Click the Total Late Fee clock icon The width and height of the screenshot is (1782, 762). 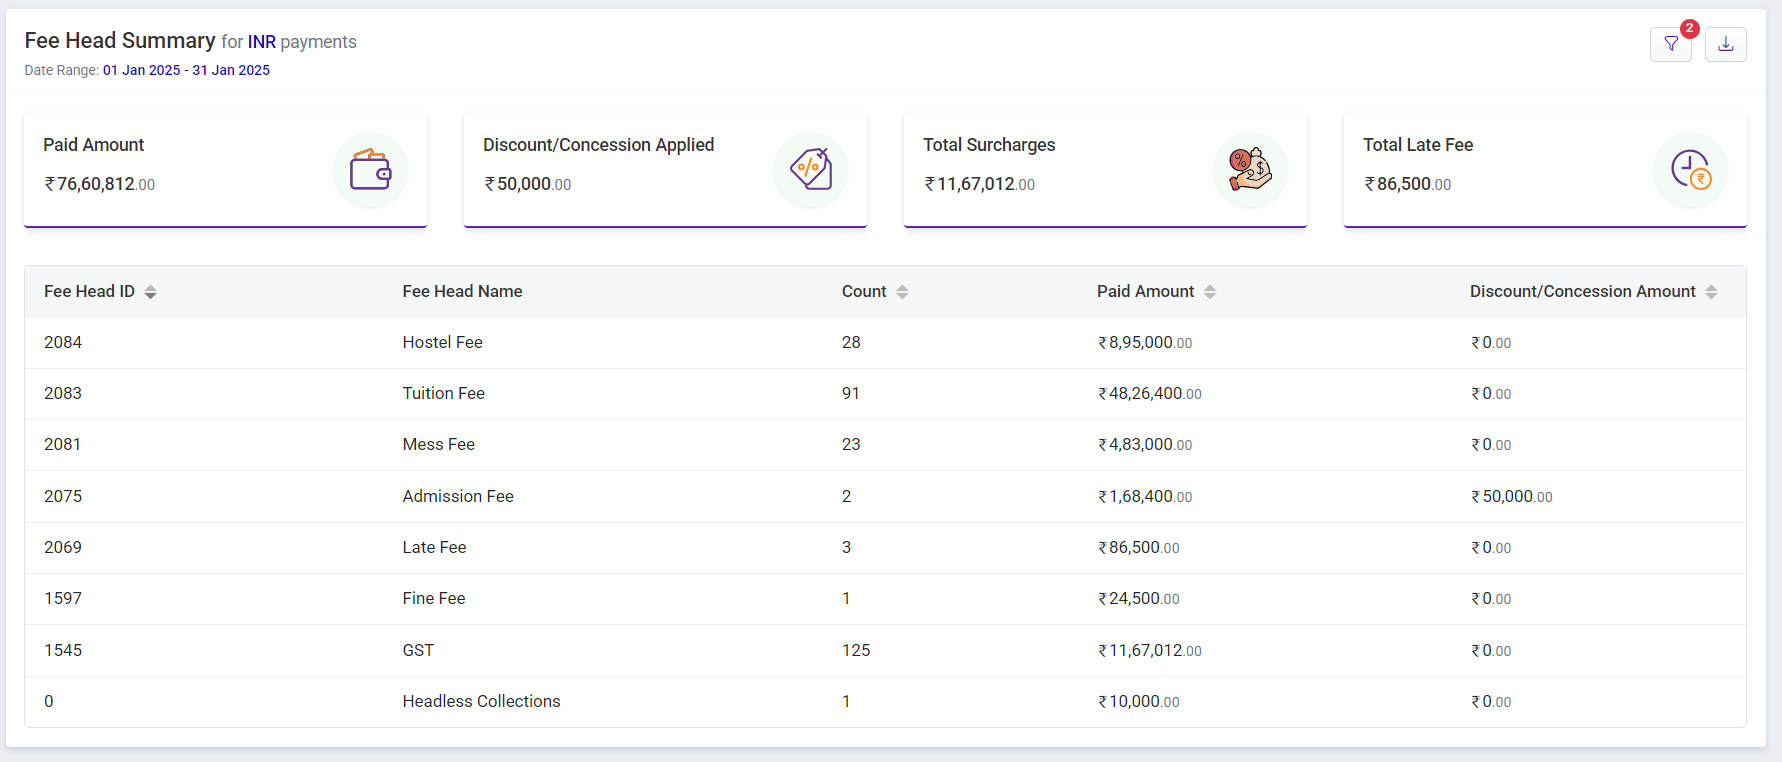pyautogui.click(x=1690, y=170)
